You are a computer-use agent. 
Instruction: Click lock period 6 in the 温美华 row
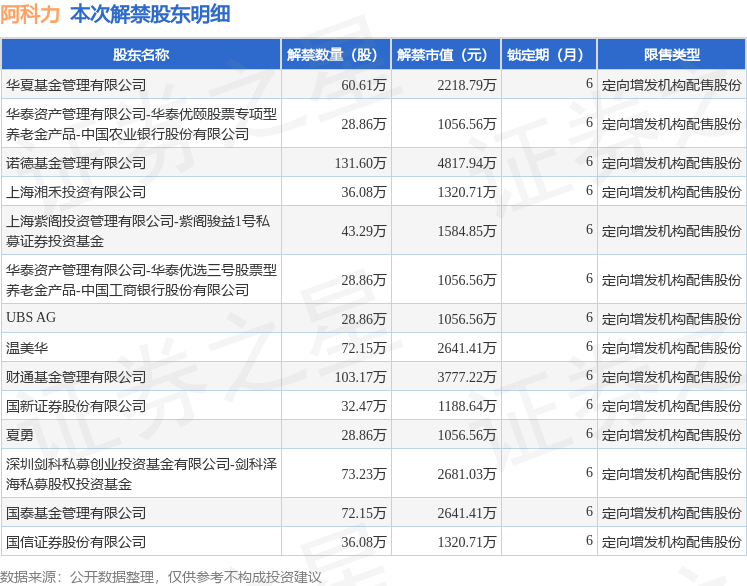tap(589, 346)
